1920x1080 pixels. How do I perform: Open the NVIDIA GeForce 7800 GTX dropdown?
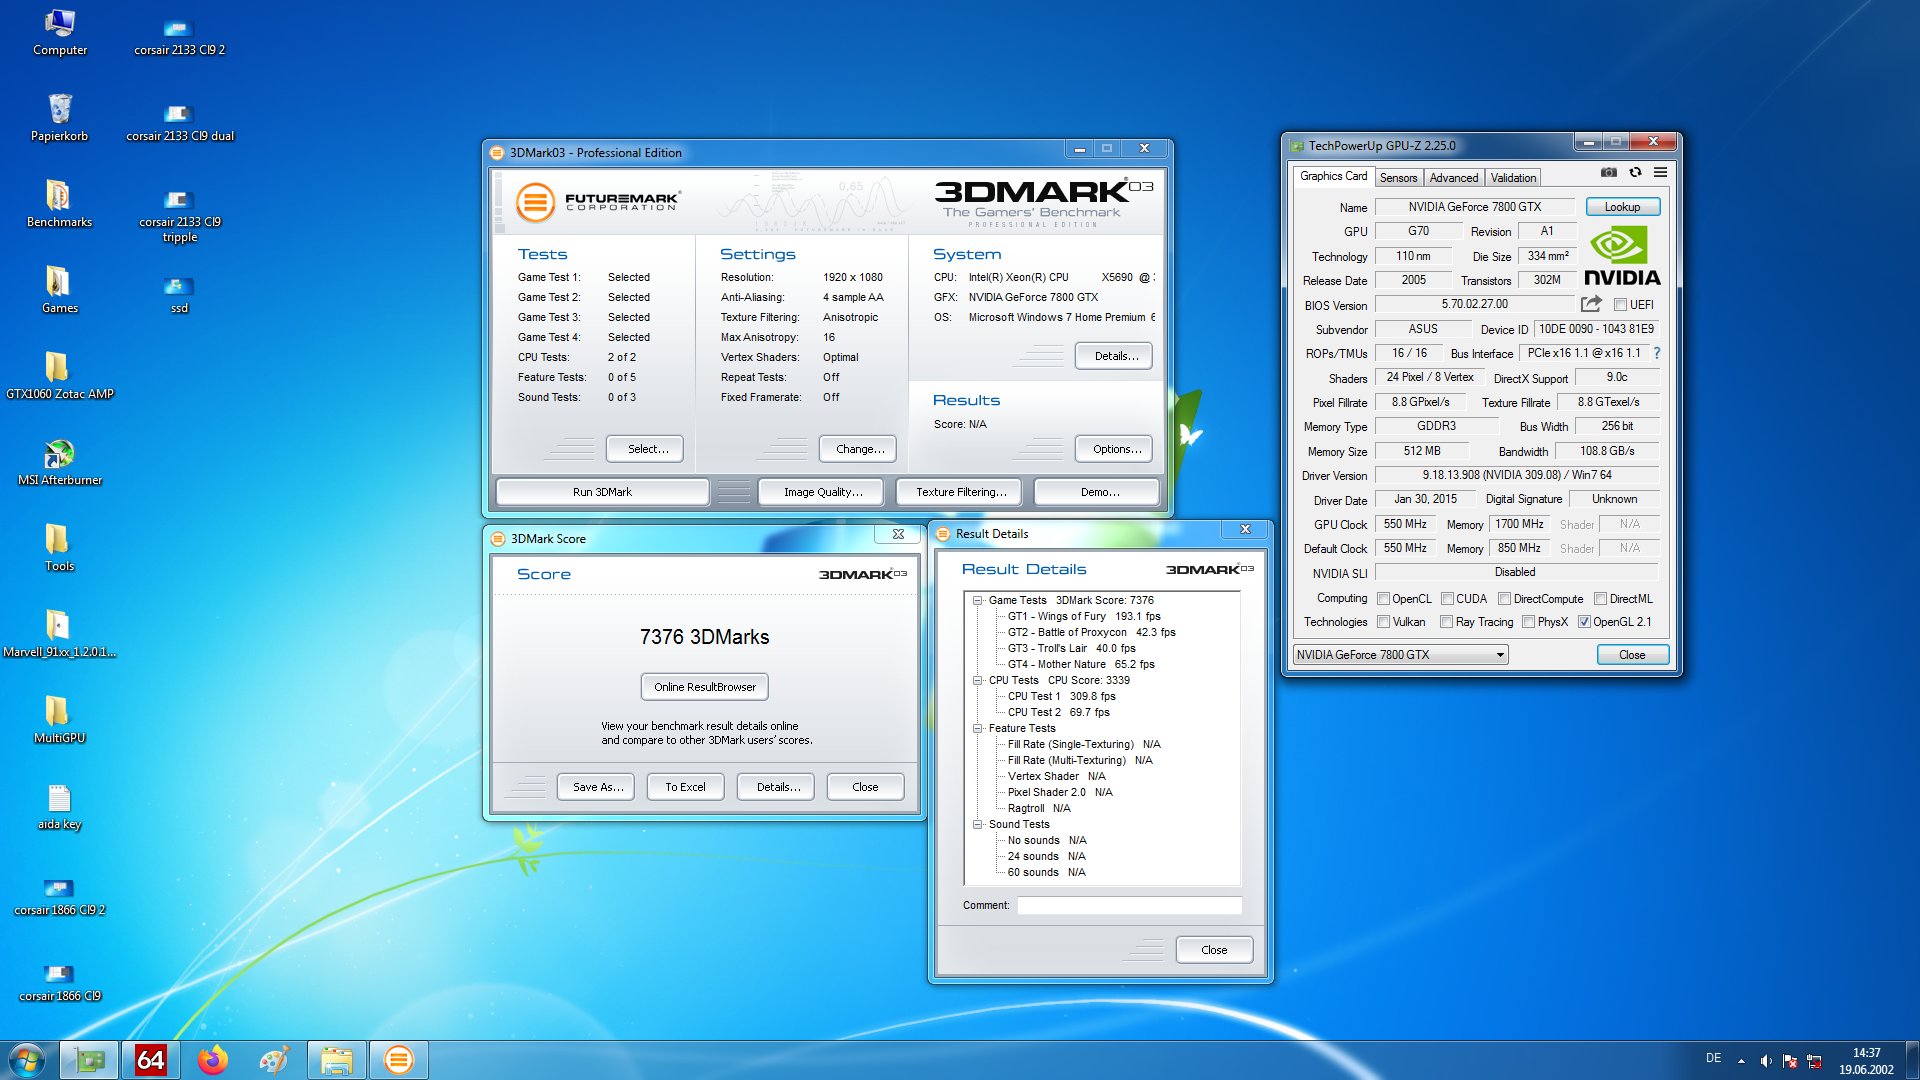coord(1400,655)
